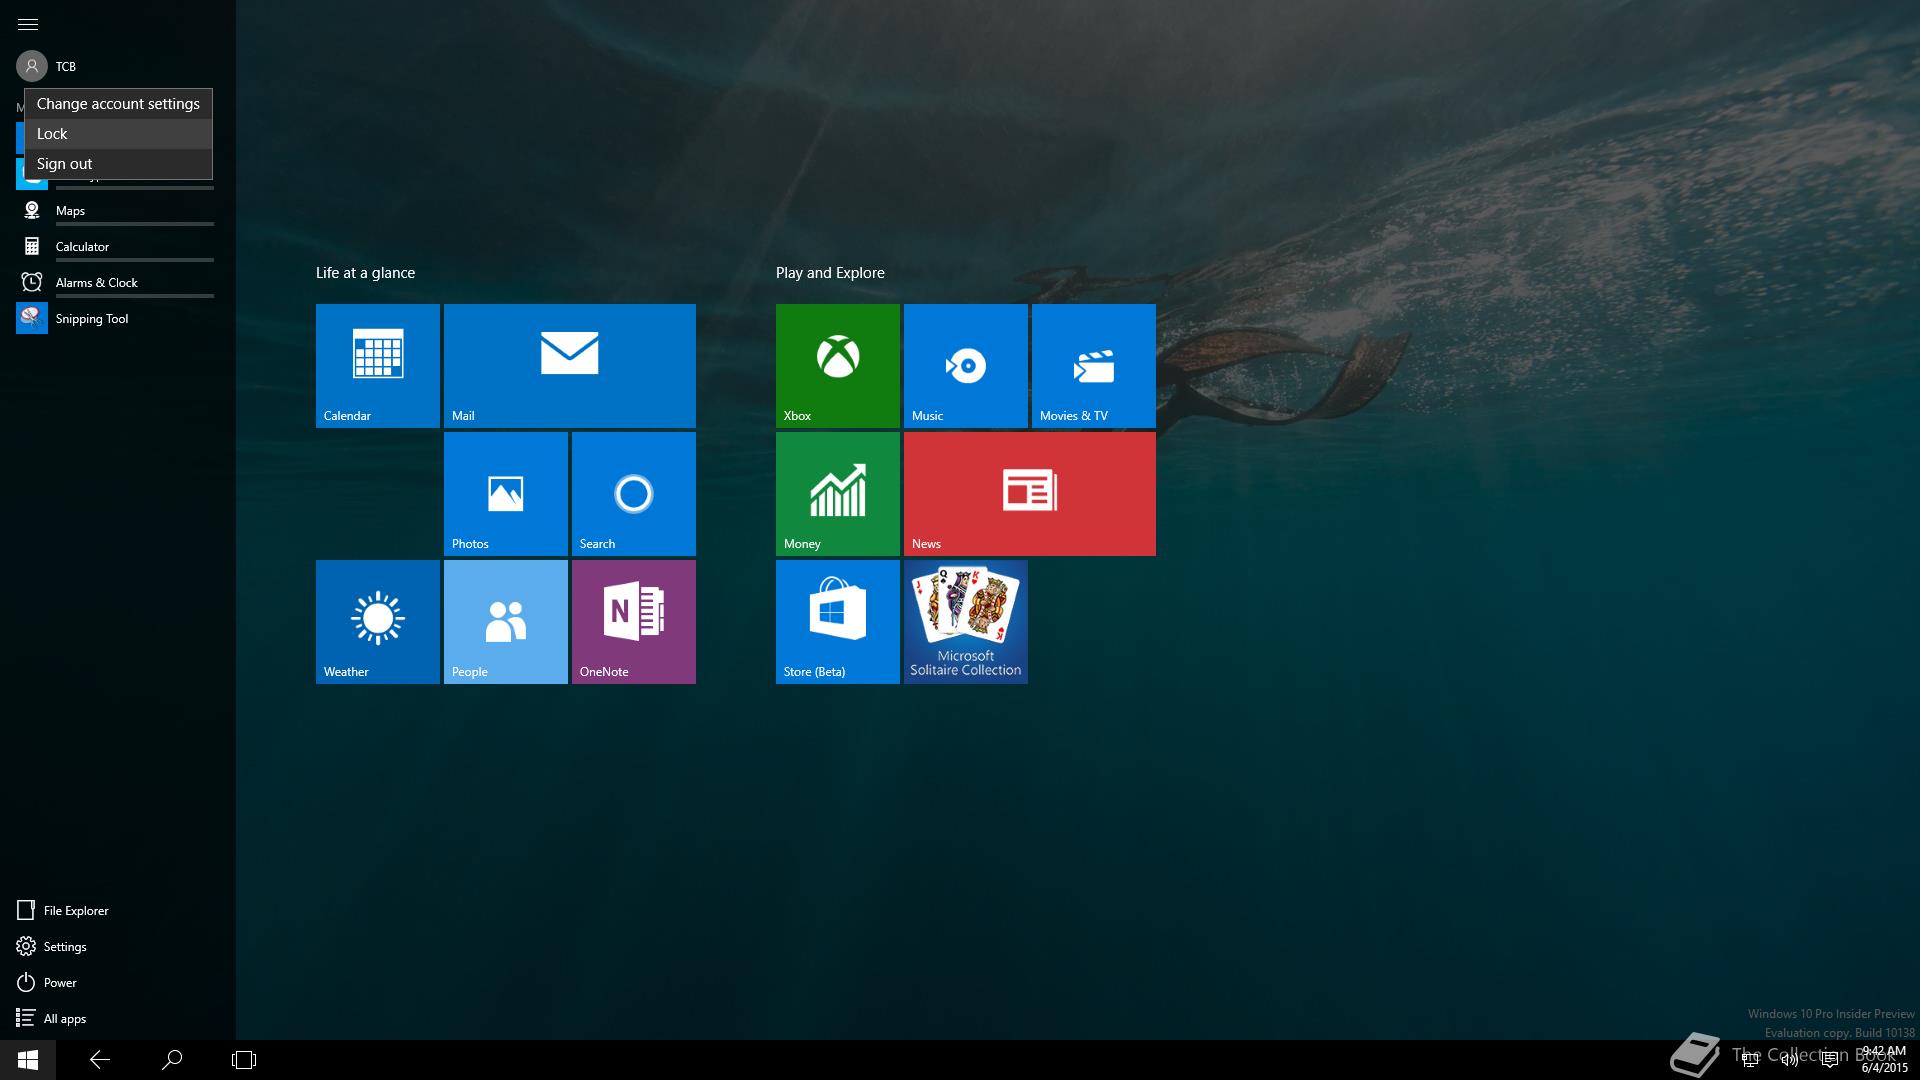Screen dimensions: 1920x1080
Task: Open the News tile
Action: click(x=1029, y=494)
